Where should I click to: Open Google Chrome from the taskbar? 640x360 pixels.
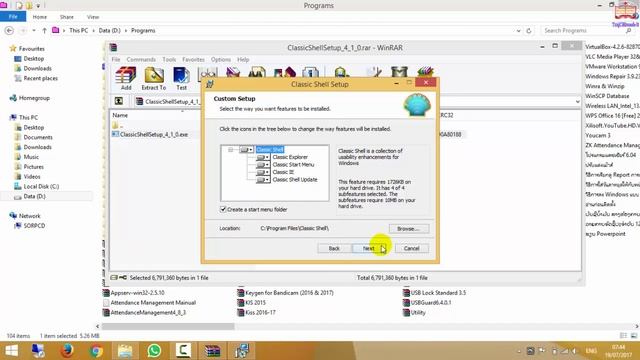coord(96,351)
